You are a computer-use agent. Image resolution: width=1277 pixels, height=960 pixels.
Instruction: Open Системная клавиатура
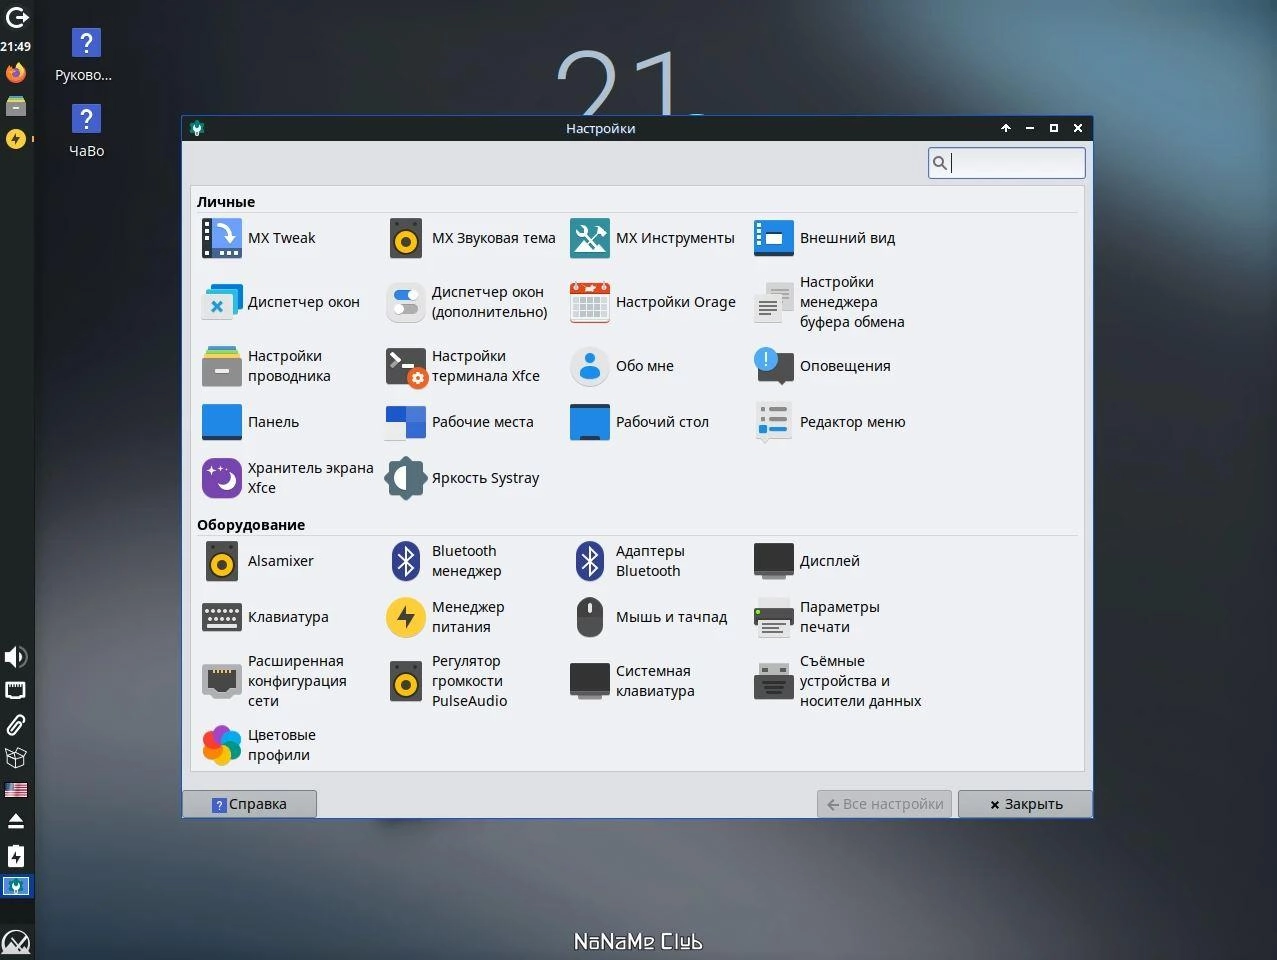click(x=632, y=681)
